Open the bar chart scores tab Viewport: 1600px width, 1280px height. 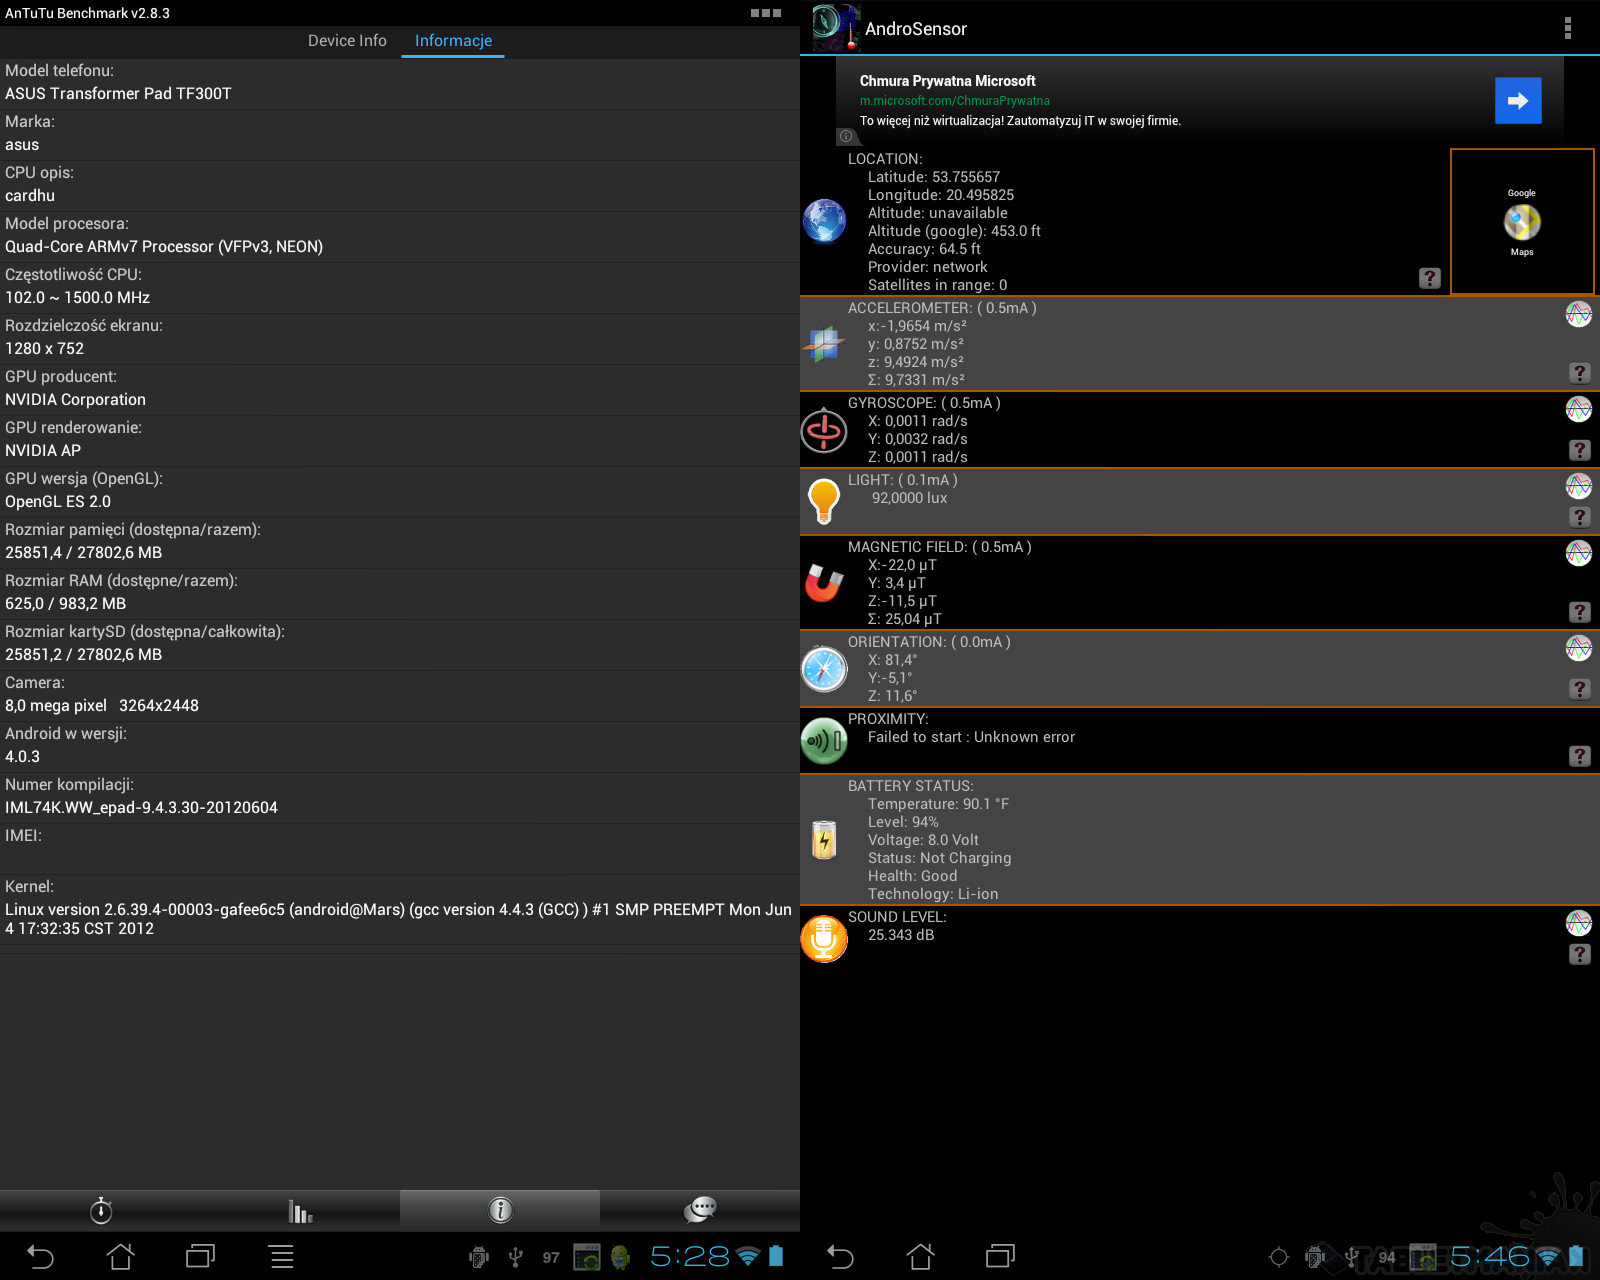[300, 1210]
